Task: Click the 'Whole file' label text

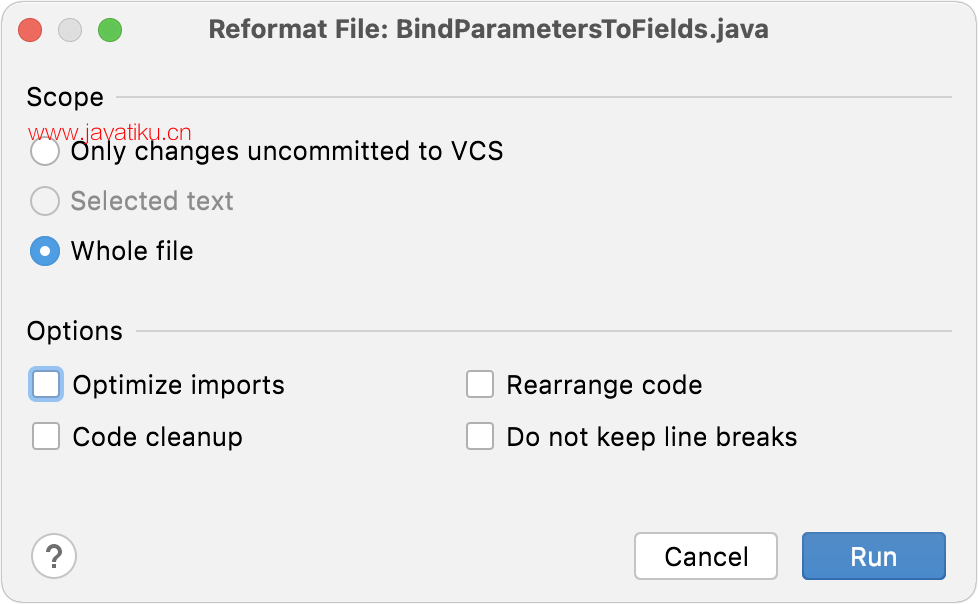Action: 132,251
